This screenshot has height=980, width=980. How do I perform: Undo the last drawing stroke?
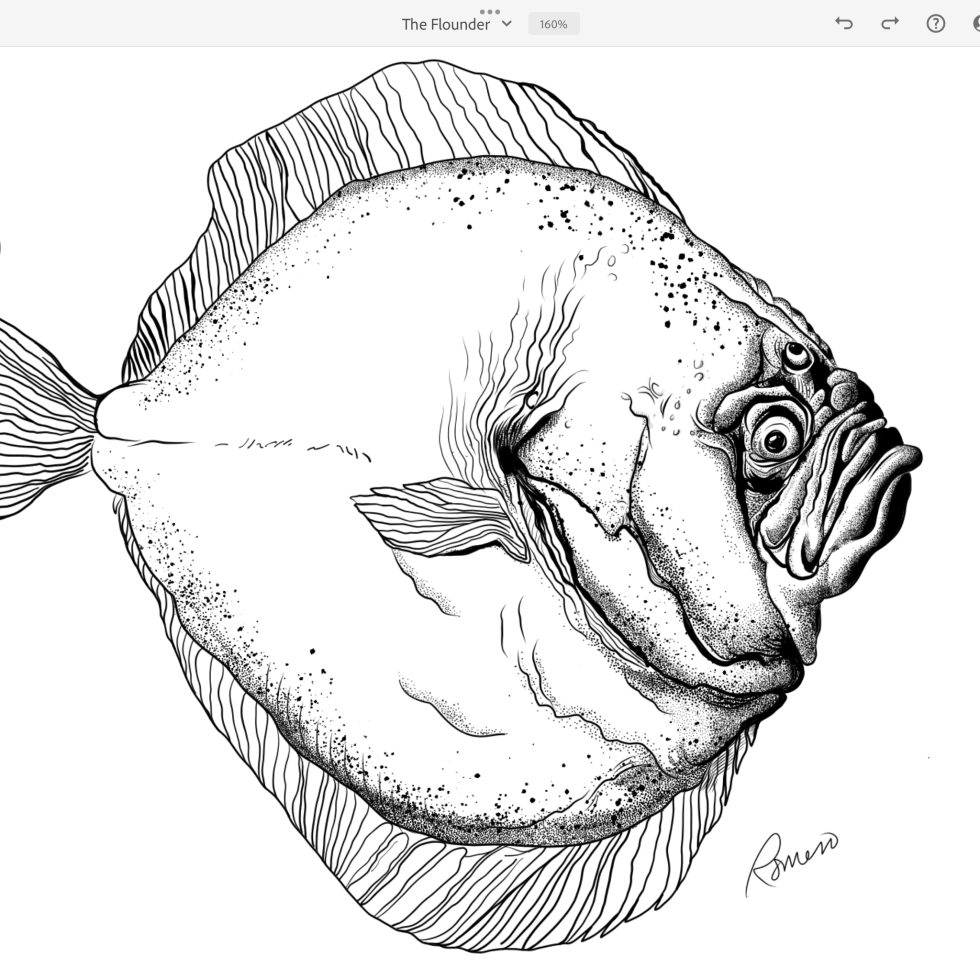point(844,24)
